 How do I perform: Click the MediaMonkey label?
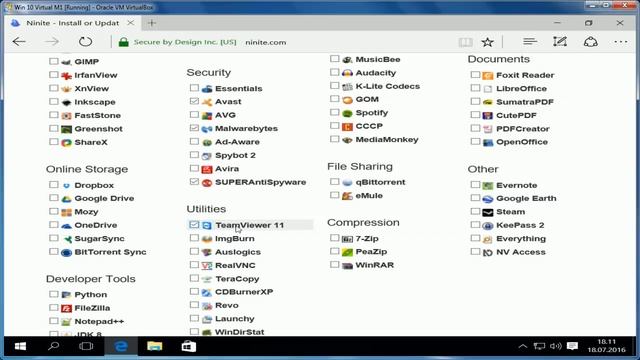387,140
